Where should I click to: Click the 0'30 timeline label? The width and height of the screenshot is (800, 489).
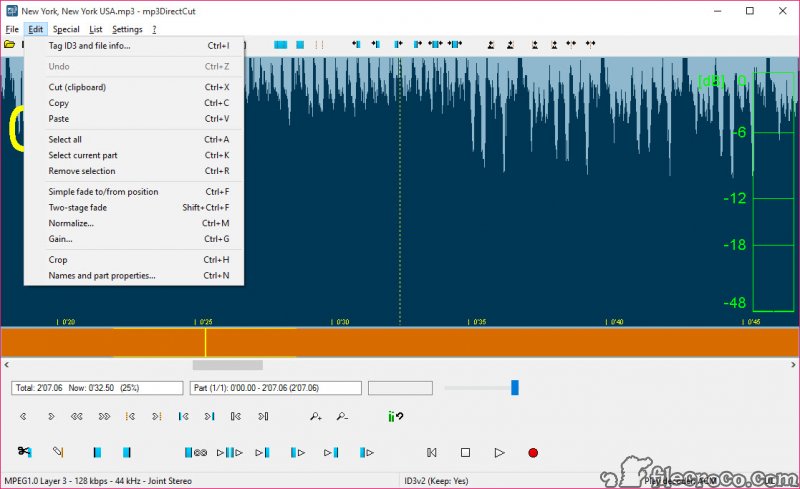342,322
